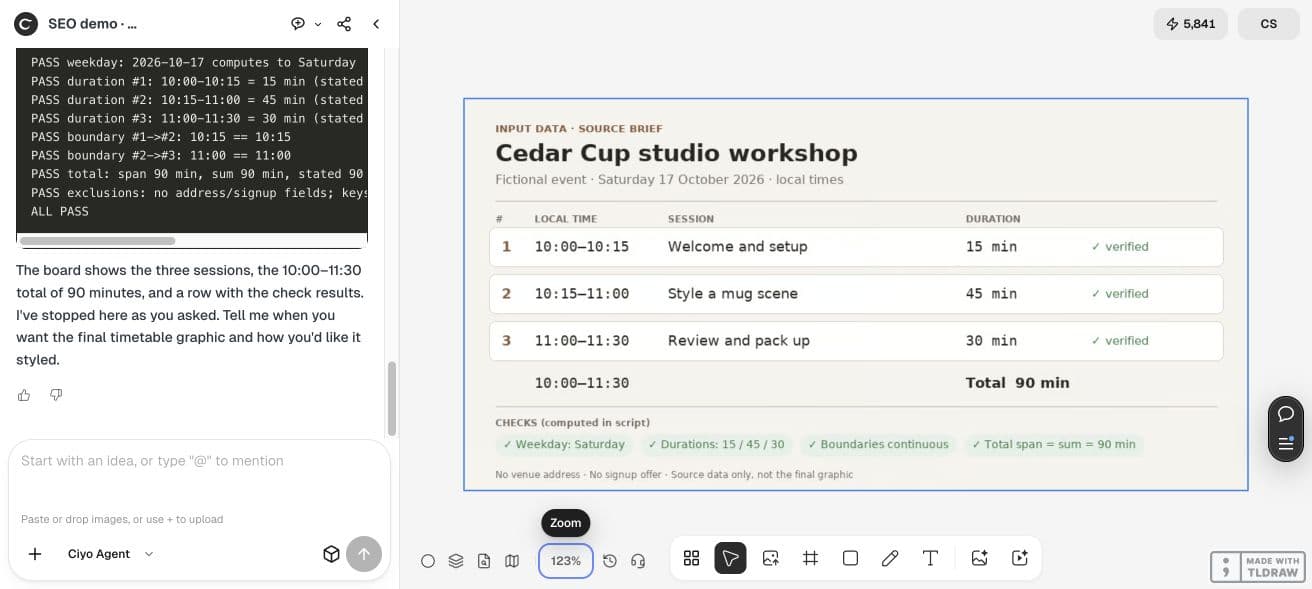This screenshot has width=1312, height=589.
Task: Open the 123% zoom level control
Action: (566, 561)
